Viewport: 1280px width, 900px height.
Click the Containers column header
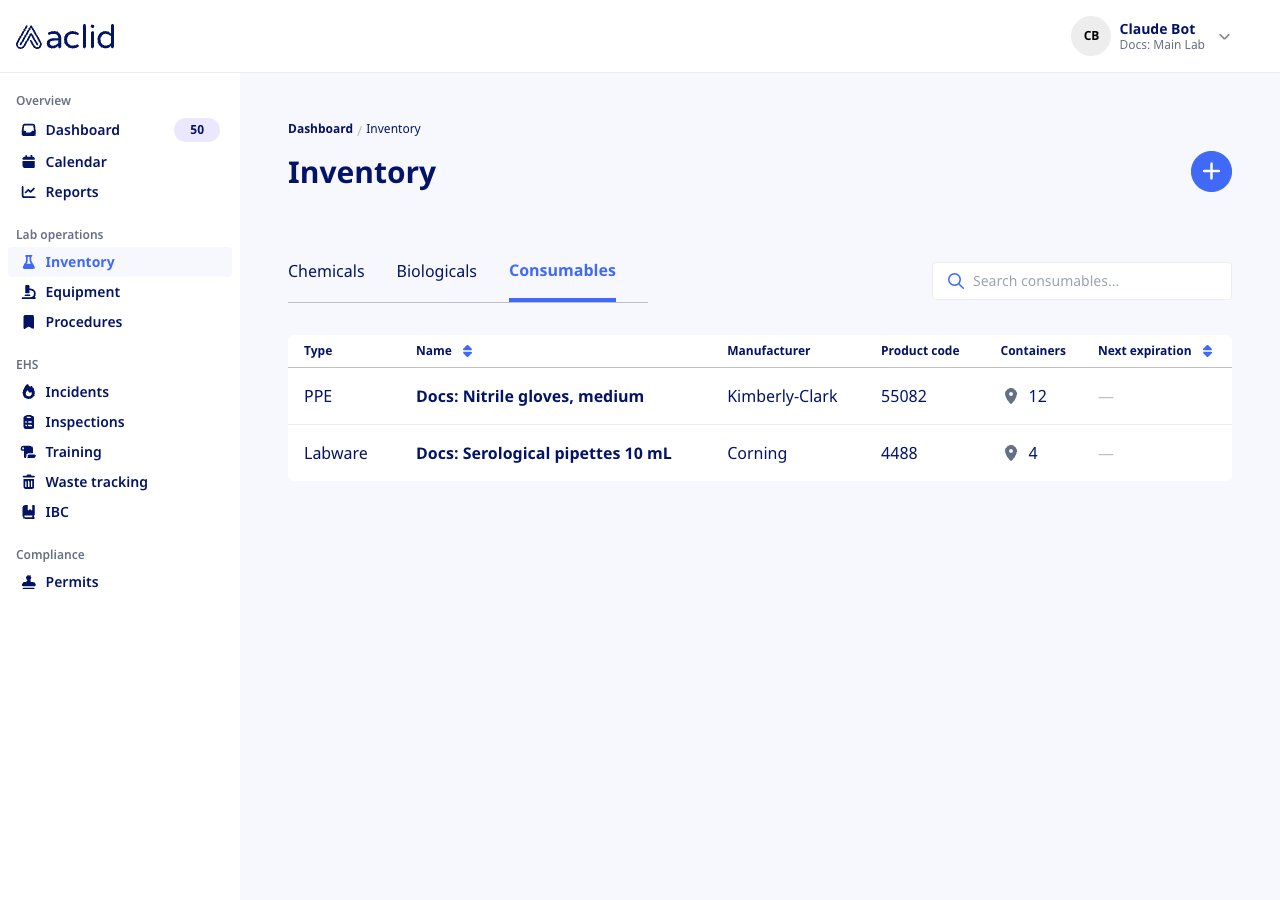click(1033, 351)
